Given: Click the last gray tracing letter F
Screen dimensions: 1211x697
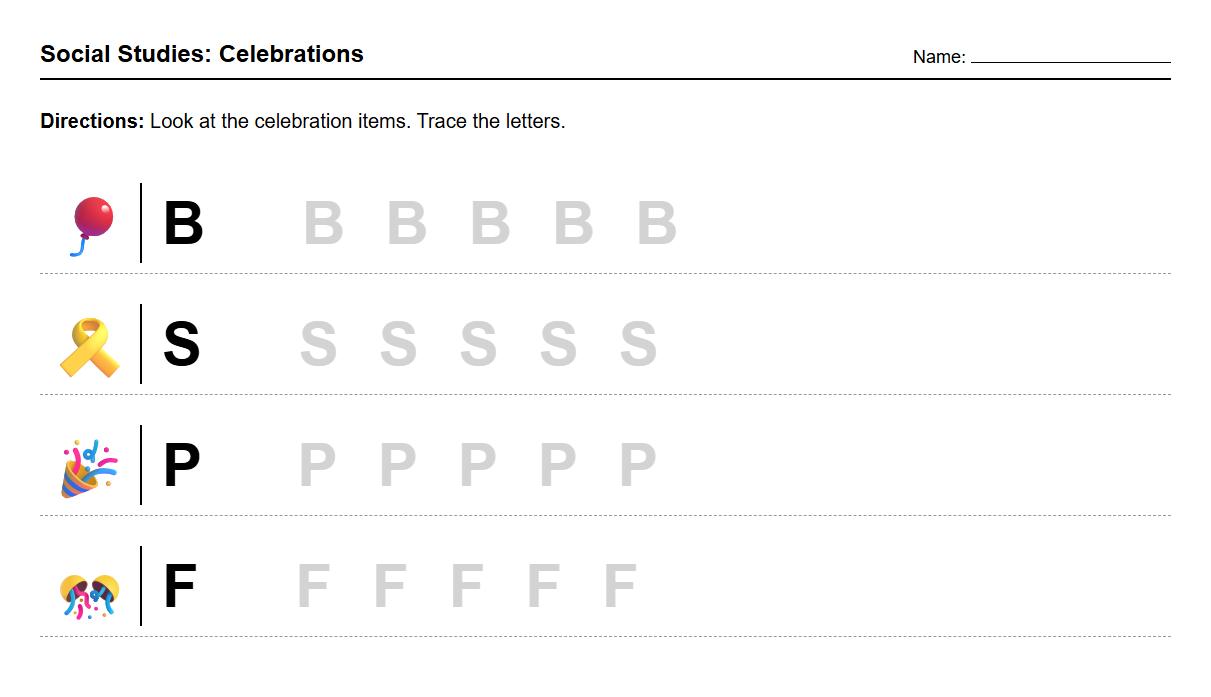Looking at the screenshot, I should point(620,587).
